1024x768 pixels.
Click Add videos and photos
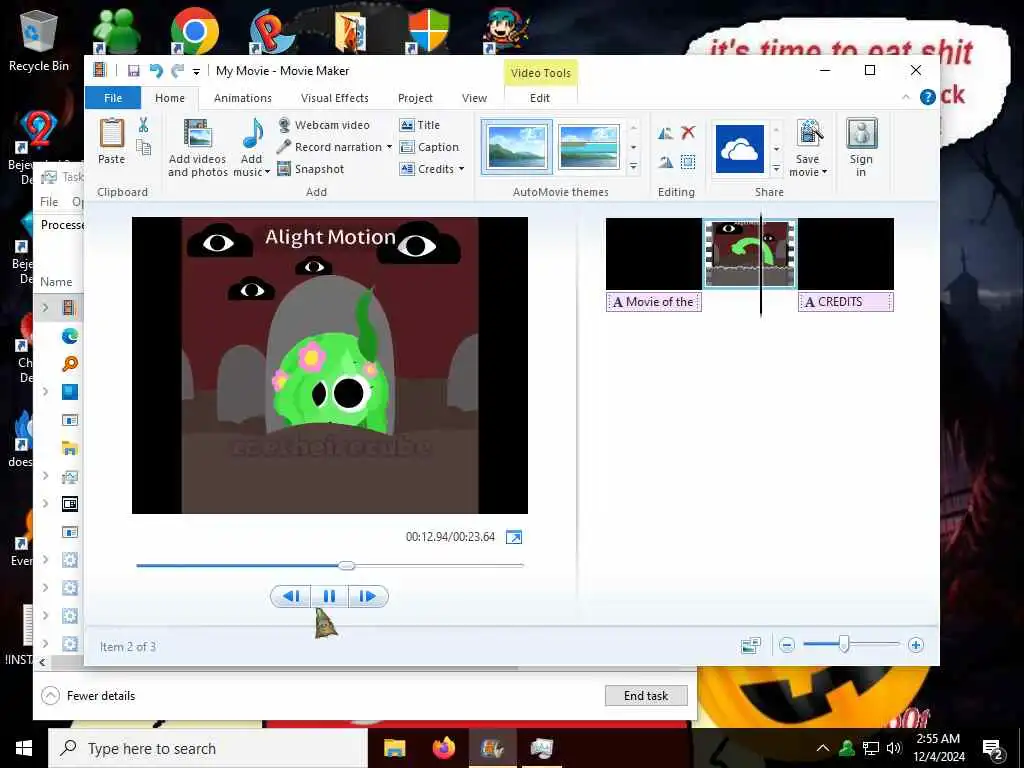197,148
